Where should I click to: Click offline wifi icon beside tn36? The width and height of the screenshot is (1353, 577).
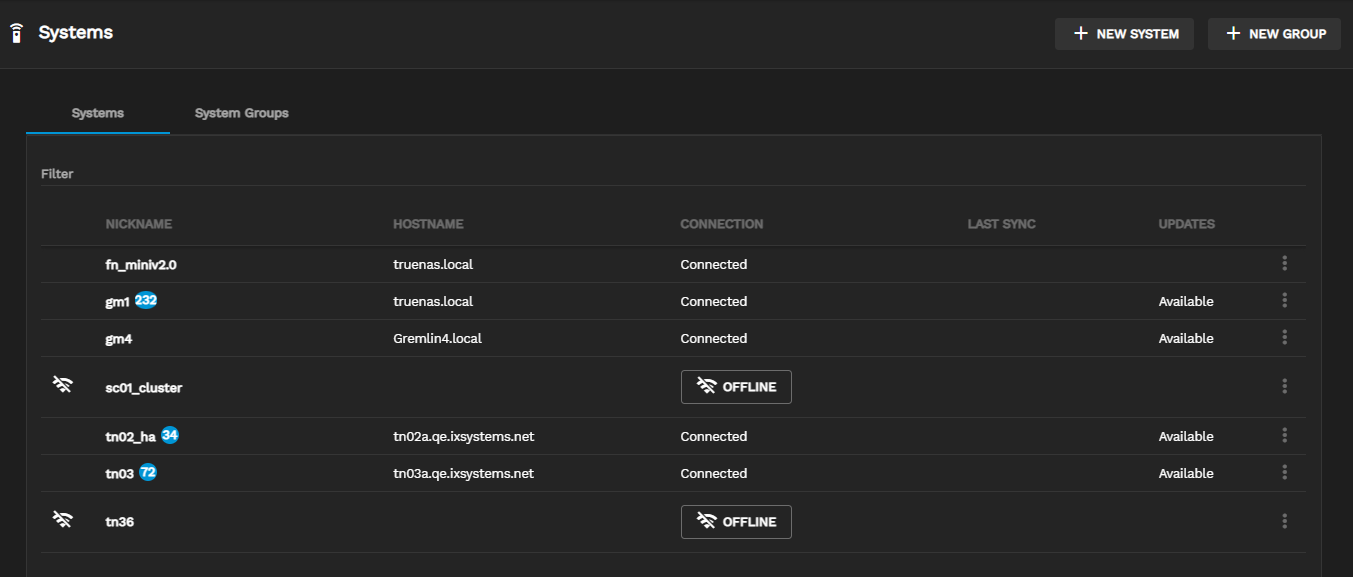click(x=63, y=521)
